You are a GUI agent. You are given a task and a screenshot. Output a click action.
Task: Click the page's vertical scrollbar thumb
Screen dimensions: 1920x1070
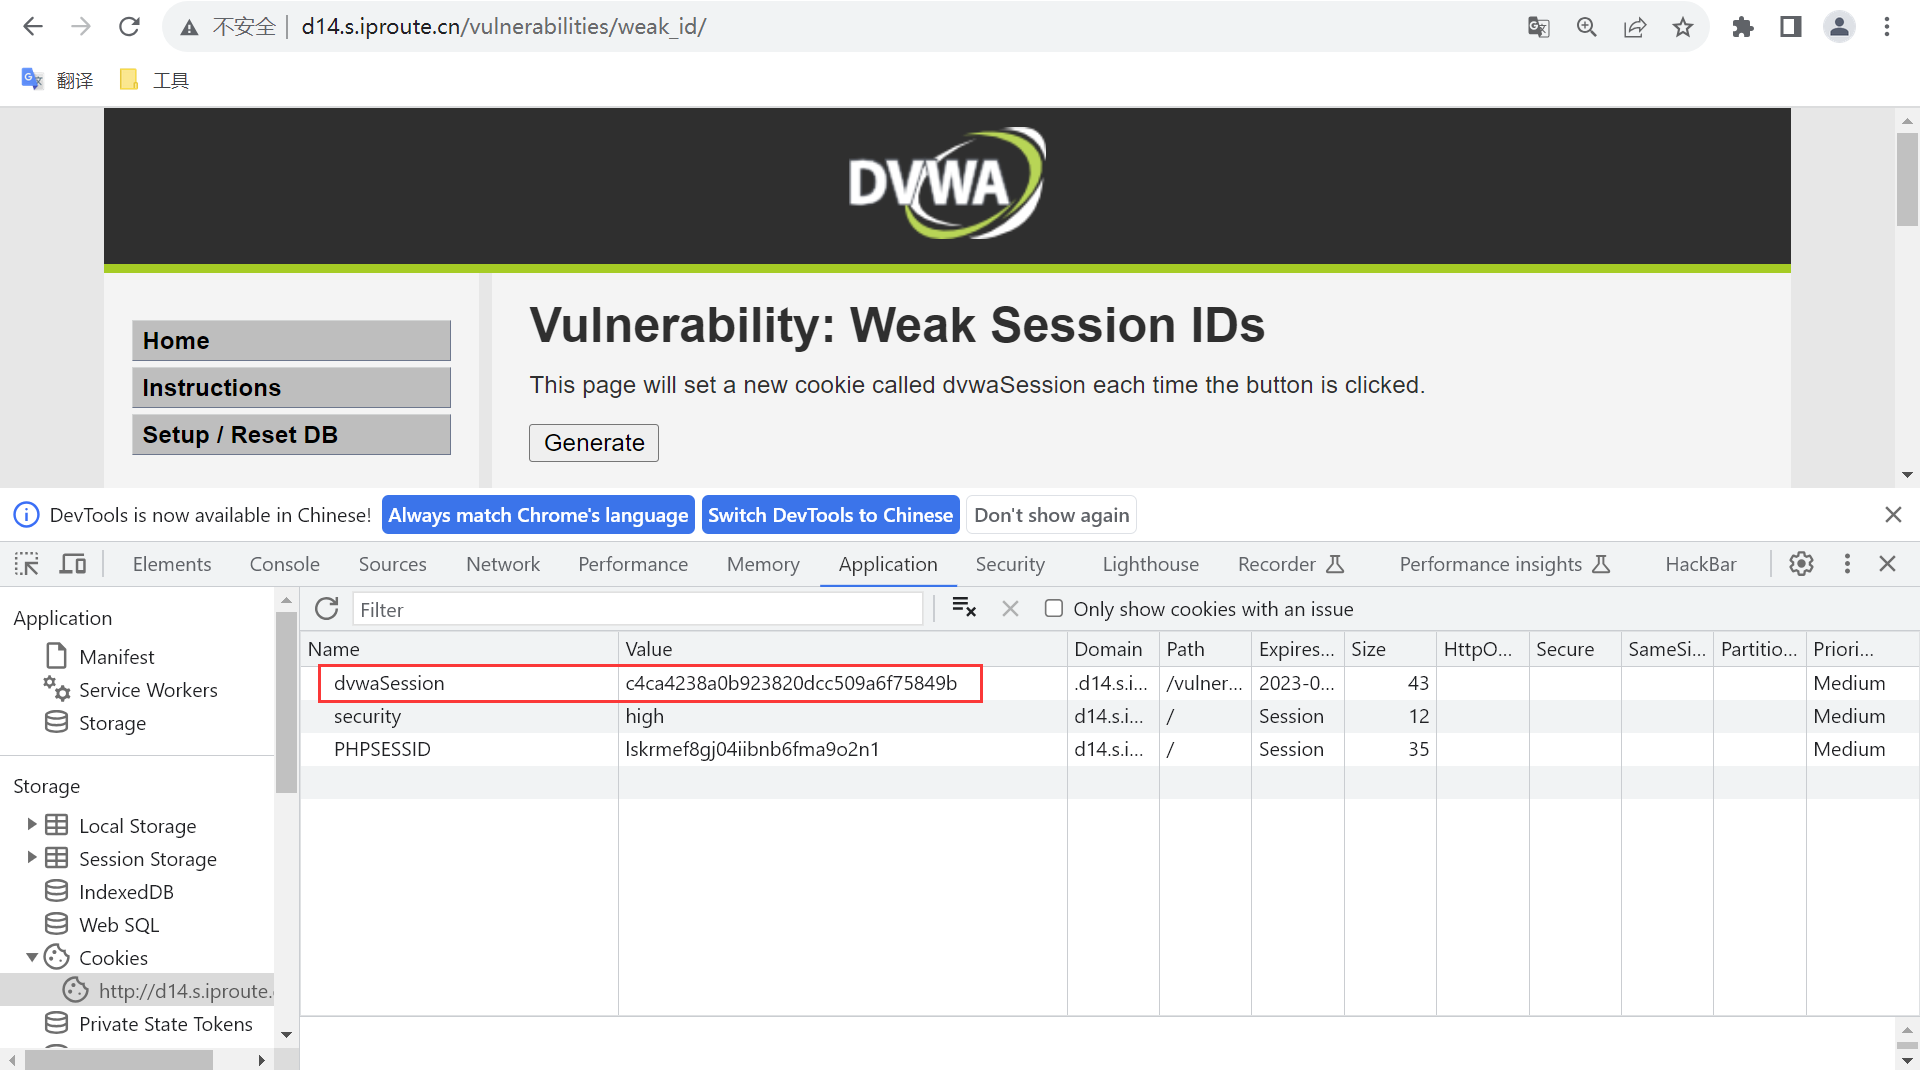(1906, 180)
